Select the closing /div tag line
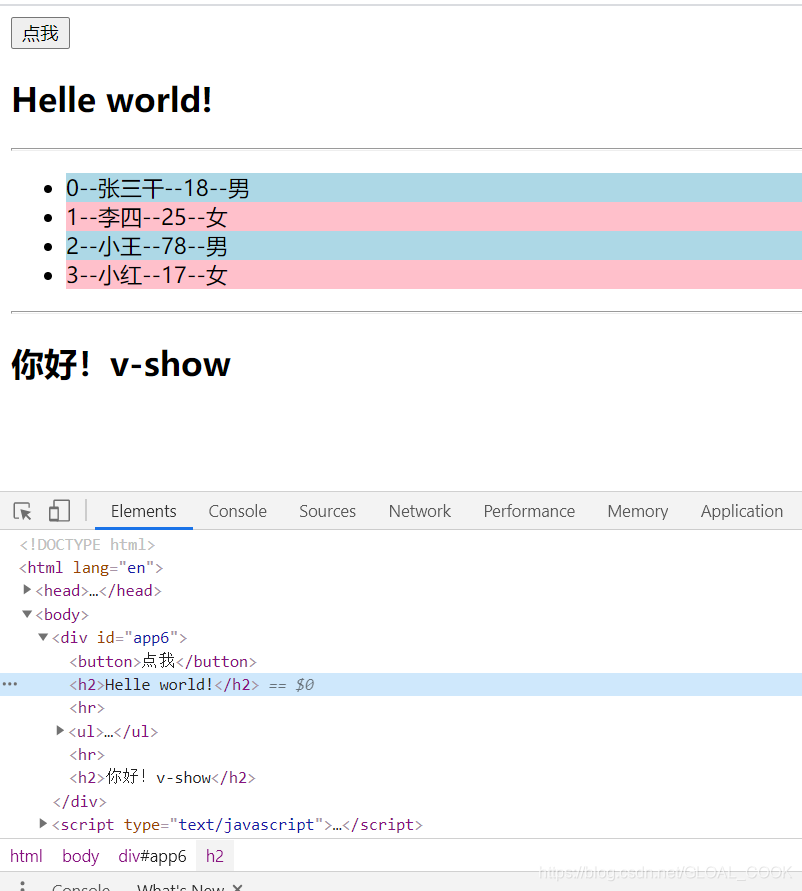Viewport: 802px width, 891px height. 80,801
